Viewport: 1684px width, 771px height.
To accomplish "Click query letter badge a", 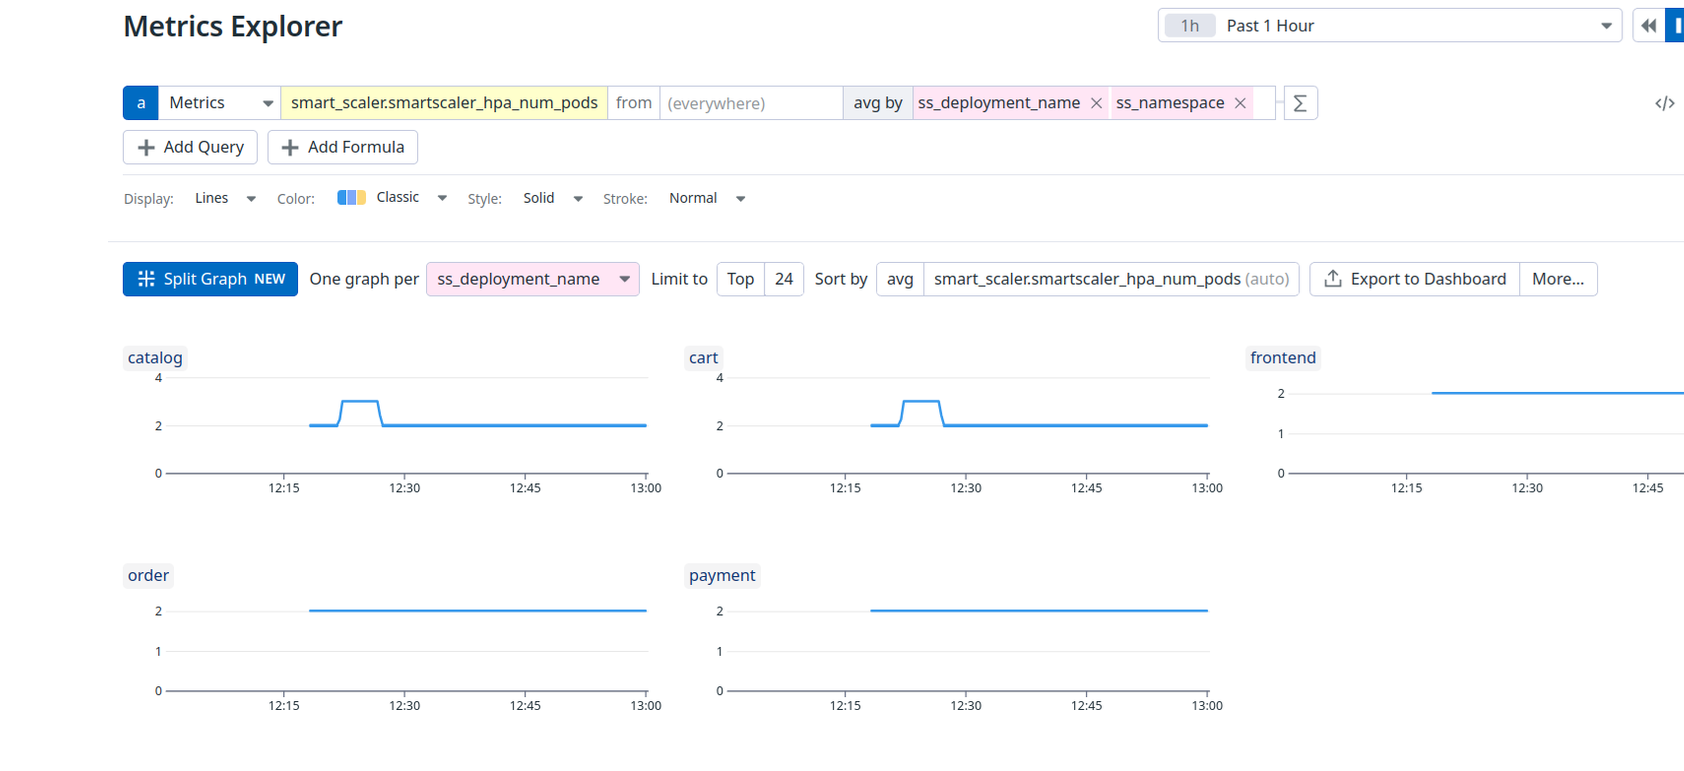I will click(141, 103).
